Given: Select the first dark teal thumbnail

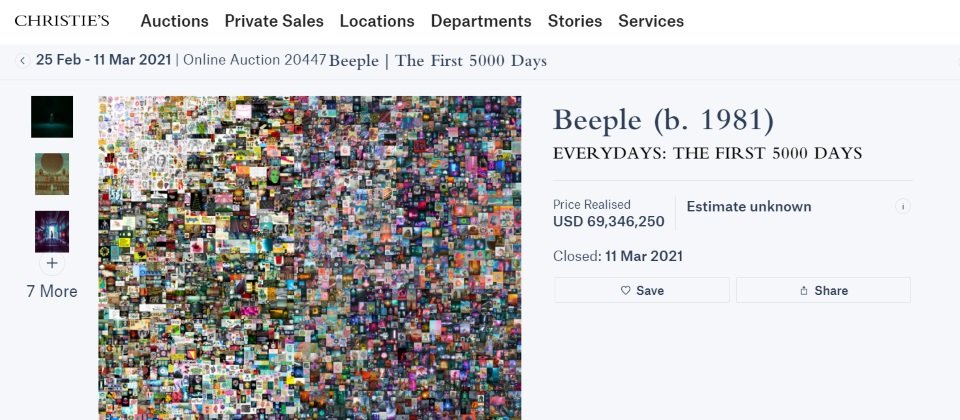Looking at the screenshot, I should (x=52, y=117).
